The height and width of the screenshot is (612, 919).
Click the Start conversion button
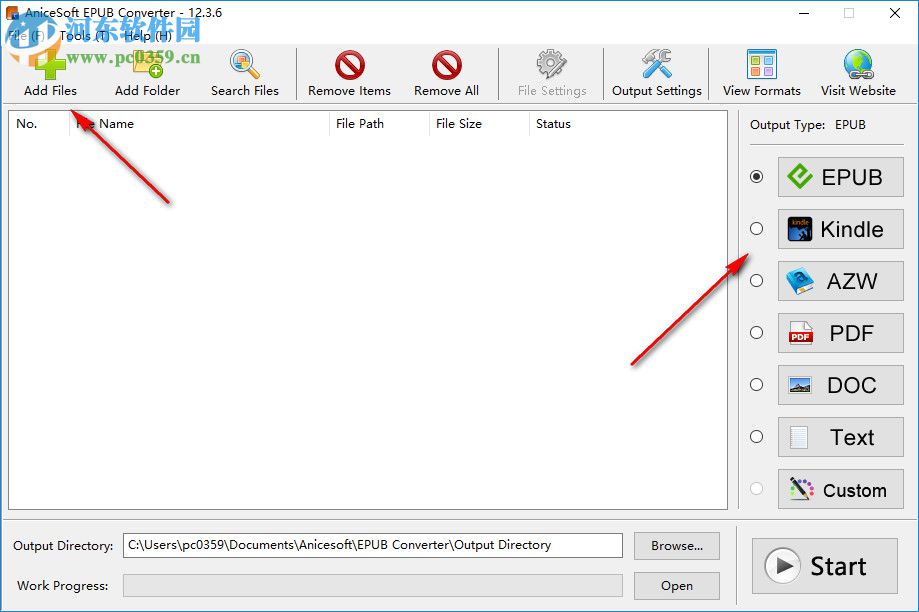click(825, 566)
